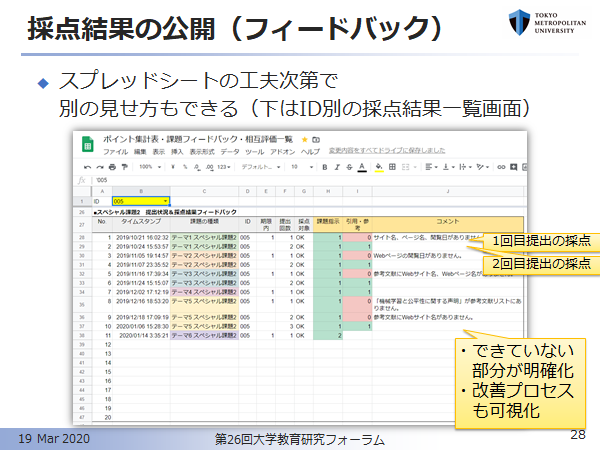Open the merge cells dropdown arrow
The image size is (600, 450).
tap(415, 167)
